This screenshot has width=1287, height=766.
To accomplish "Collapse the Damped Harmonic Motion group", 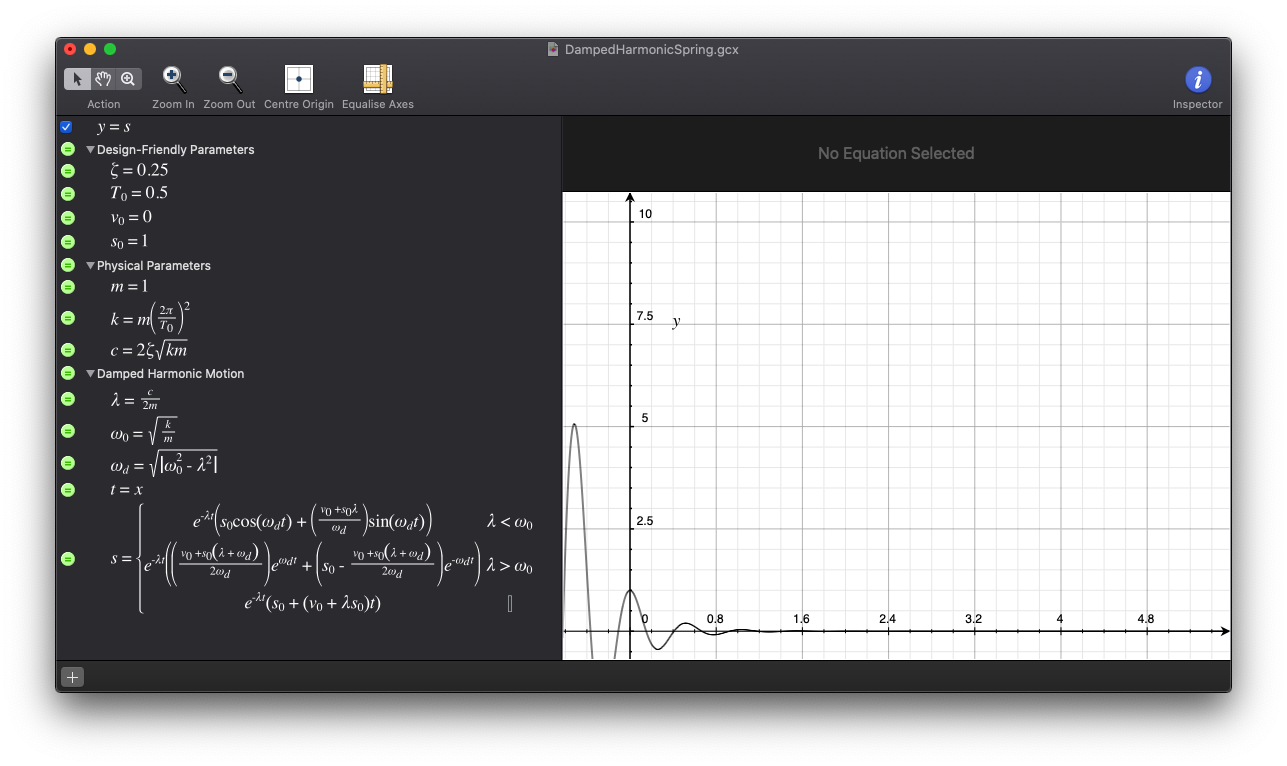I will 91,374.
